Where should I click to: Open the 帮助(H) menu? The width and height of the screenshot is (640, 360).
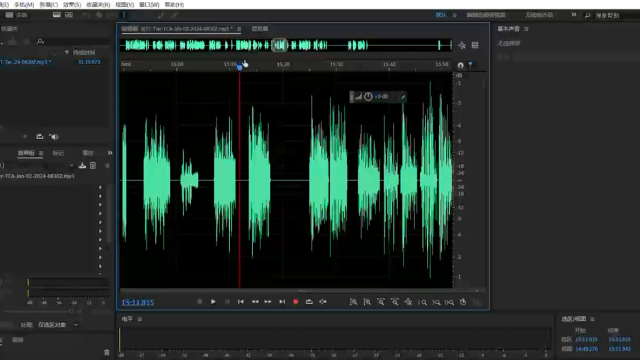tap(174, 4)
